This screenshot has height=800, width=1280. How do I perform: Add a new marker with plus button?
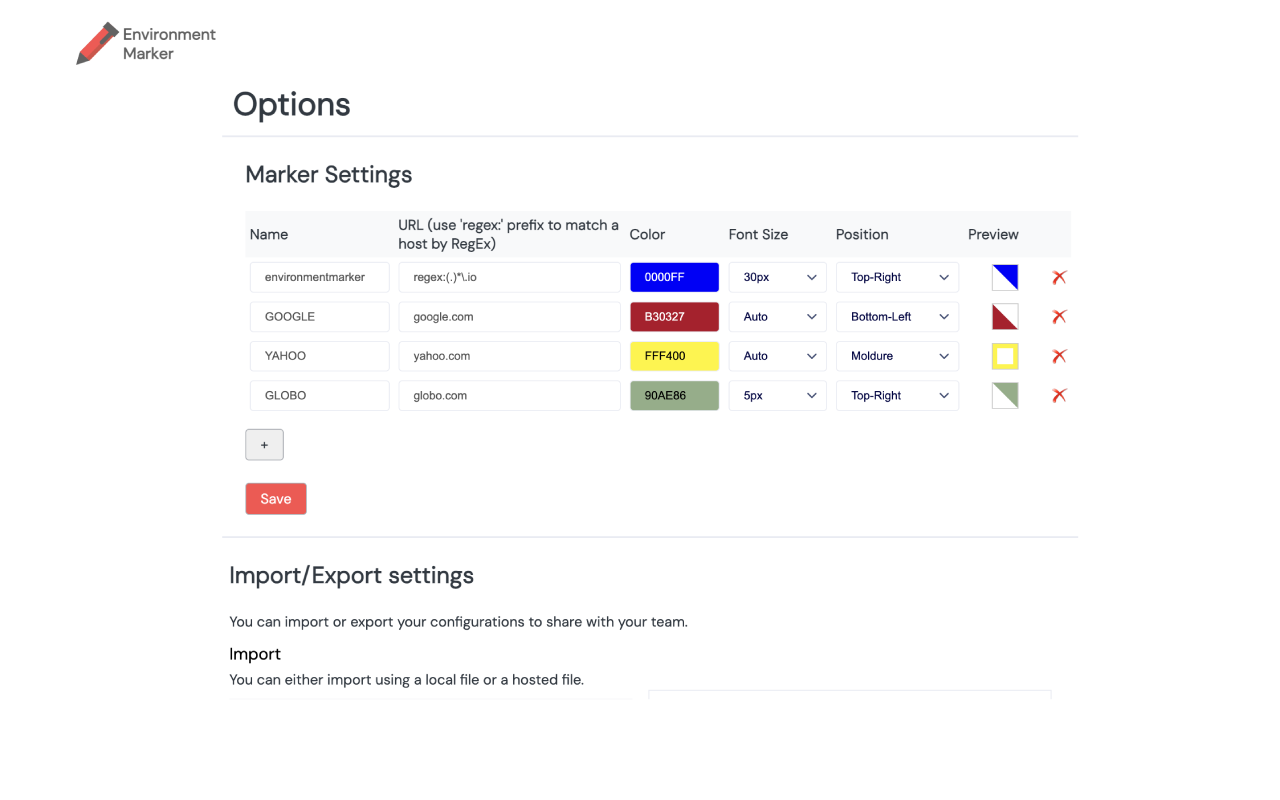(264, 445)
